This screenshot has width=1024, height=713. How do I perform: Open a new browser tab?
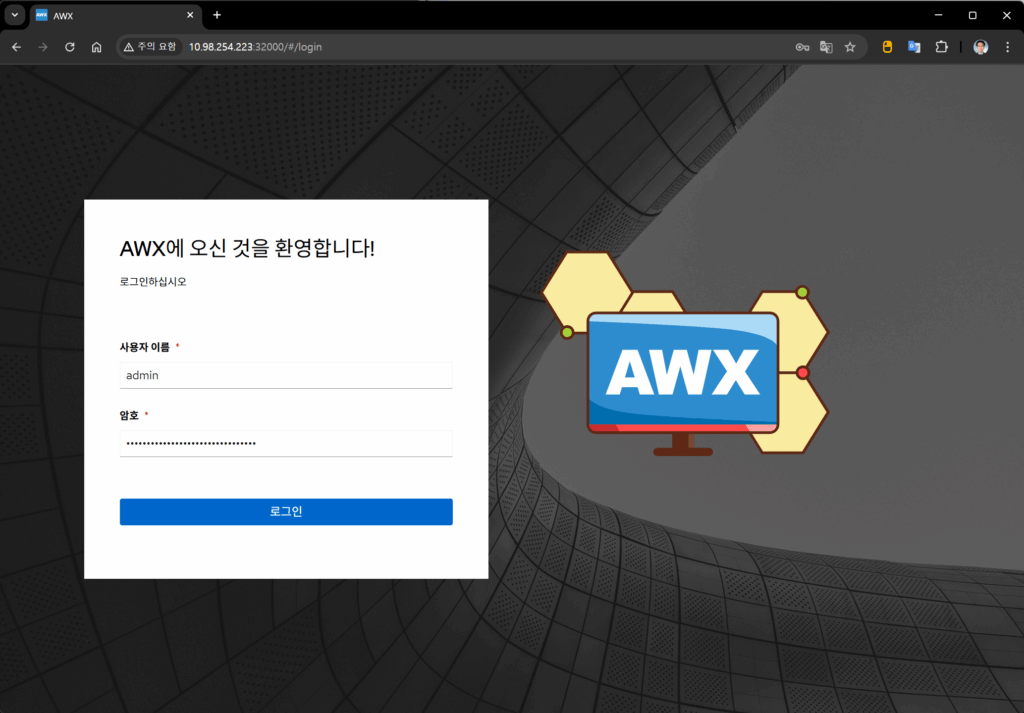(x=217, y=15)
